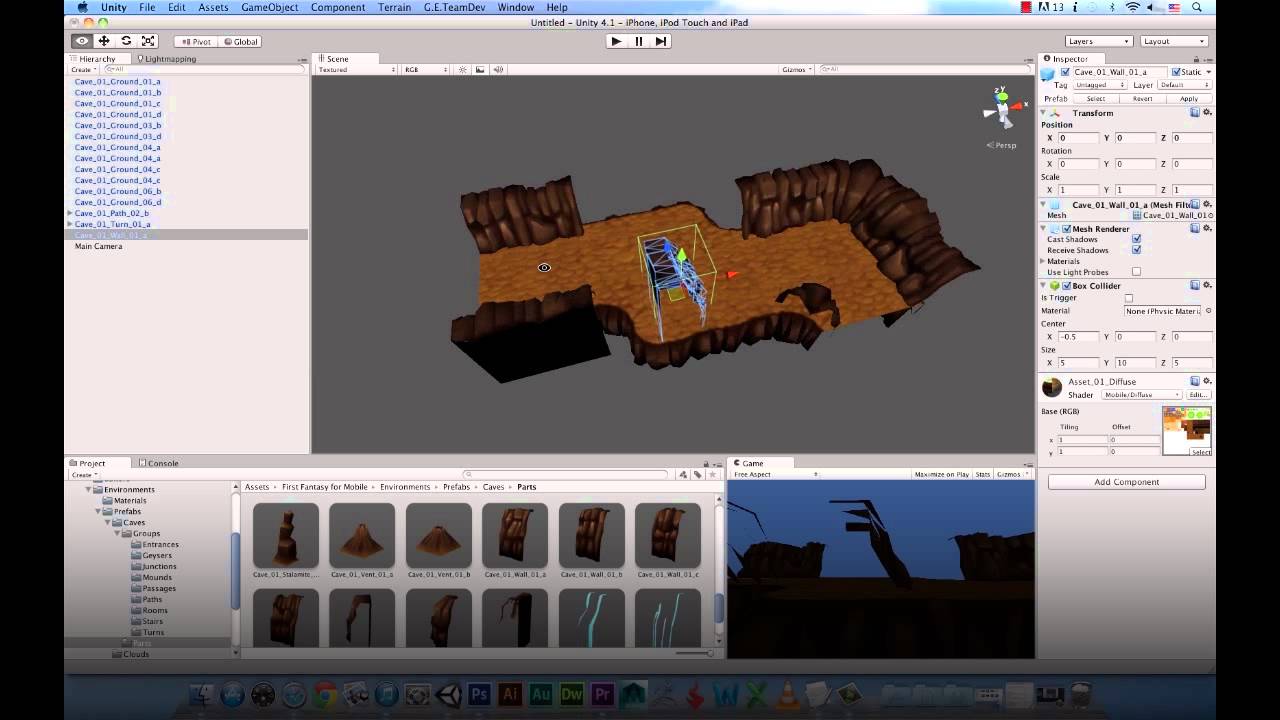
Task: Open Shader Mobile/Diffuse dropdown
Action: (x=1141, y=395)
